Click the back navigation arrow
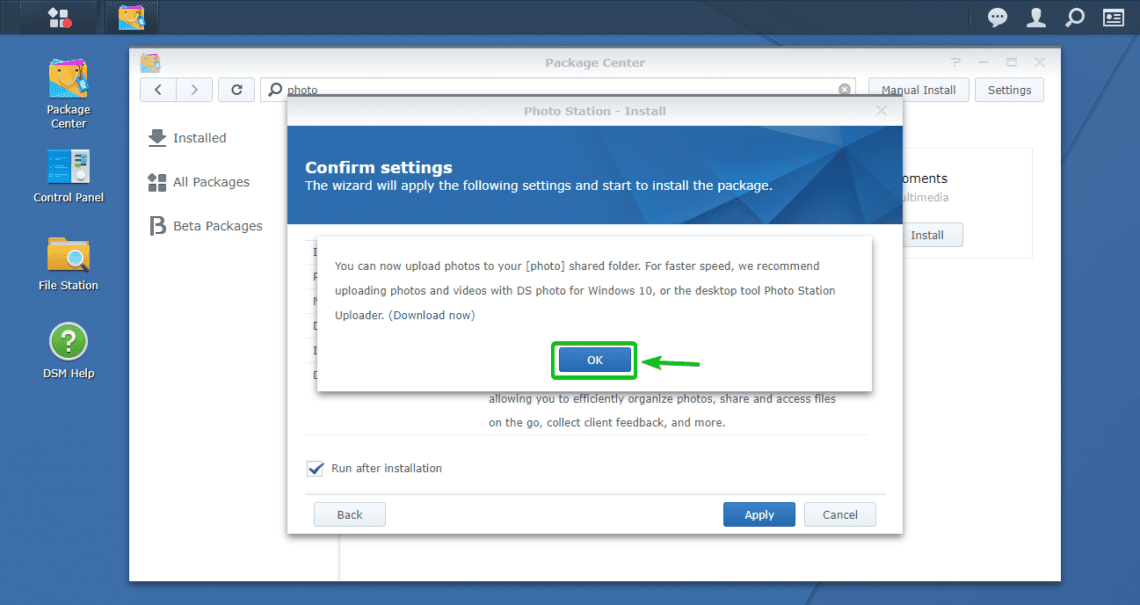The height and width of the screenshot is (605, 1140). pos(158,89)
